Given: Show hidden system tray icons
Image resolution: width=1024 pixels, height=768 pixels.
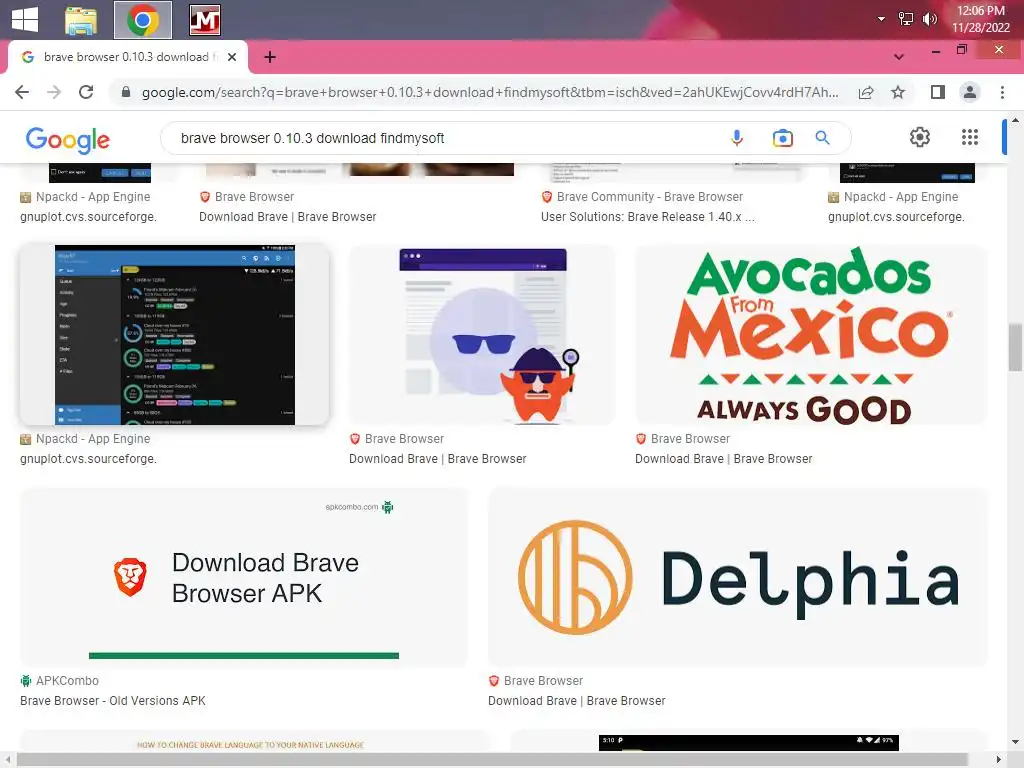Looking at the screenshot, I should point(882,19).
